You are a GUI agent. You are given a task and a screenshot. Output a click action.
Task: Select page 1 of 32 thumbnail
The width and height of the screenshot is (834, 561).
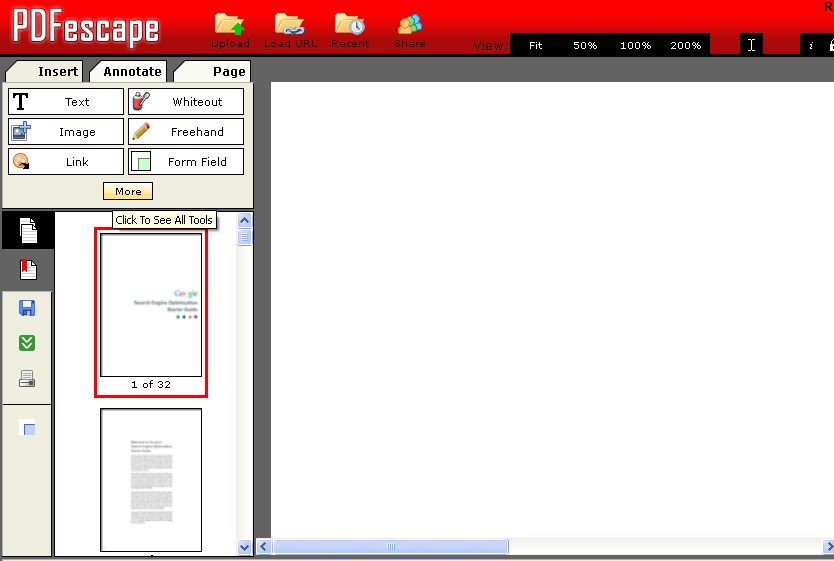point(151,312)
